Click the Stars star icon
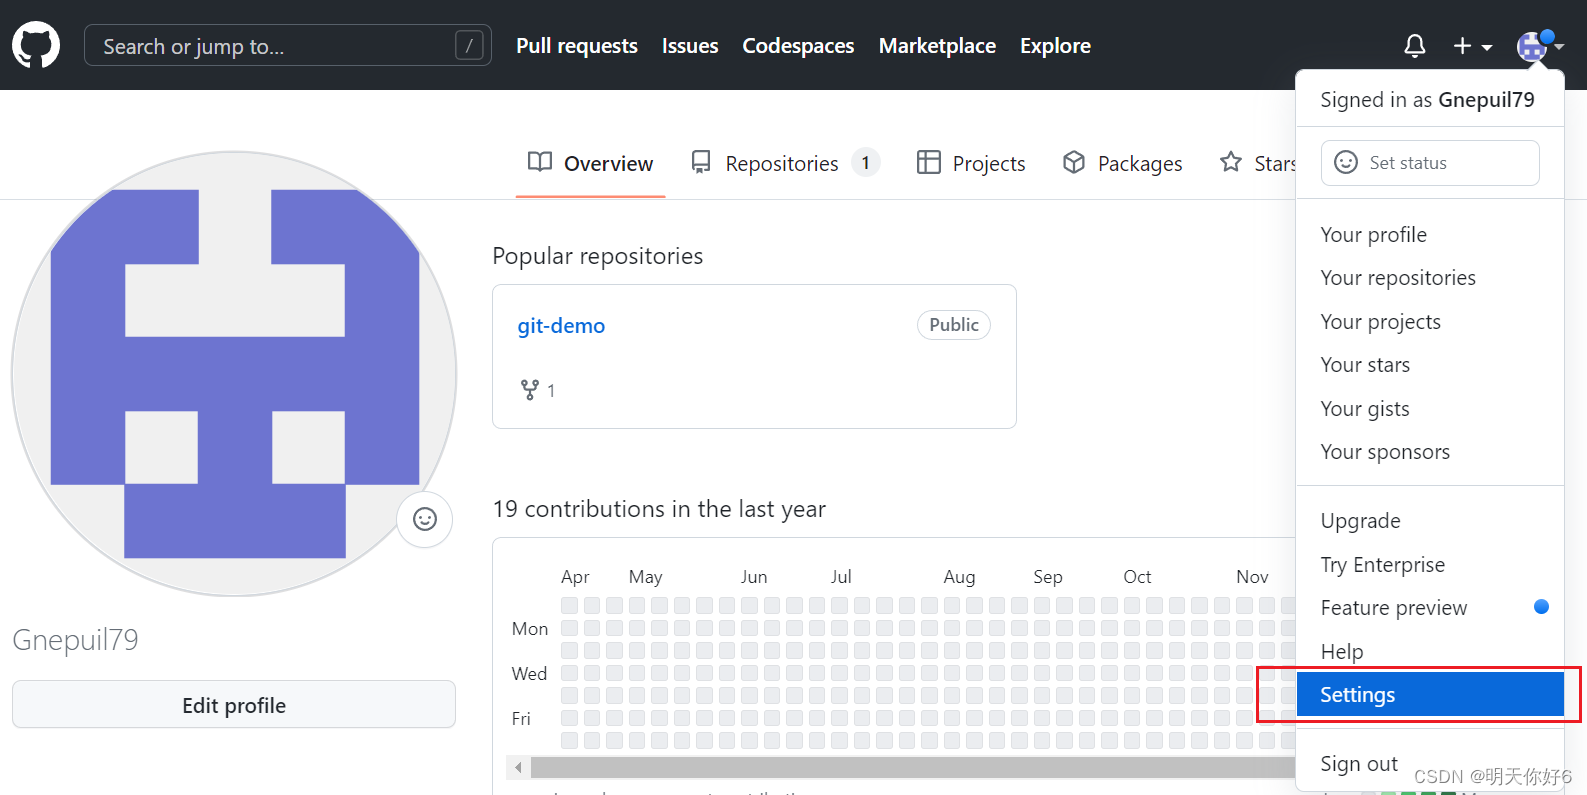Screen dimensions: 1587x795 click(1231, 162)
